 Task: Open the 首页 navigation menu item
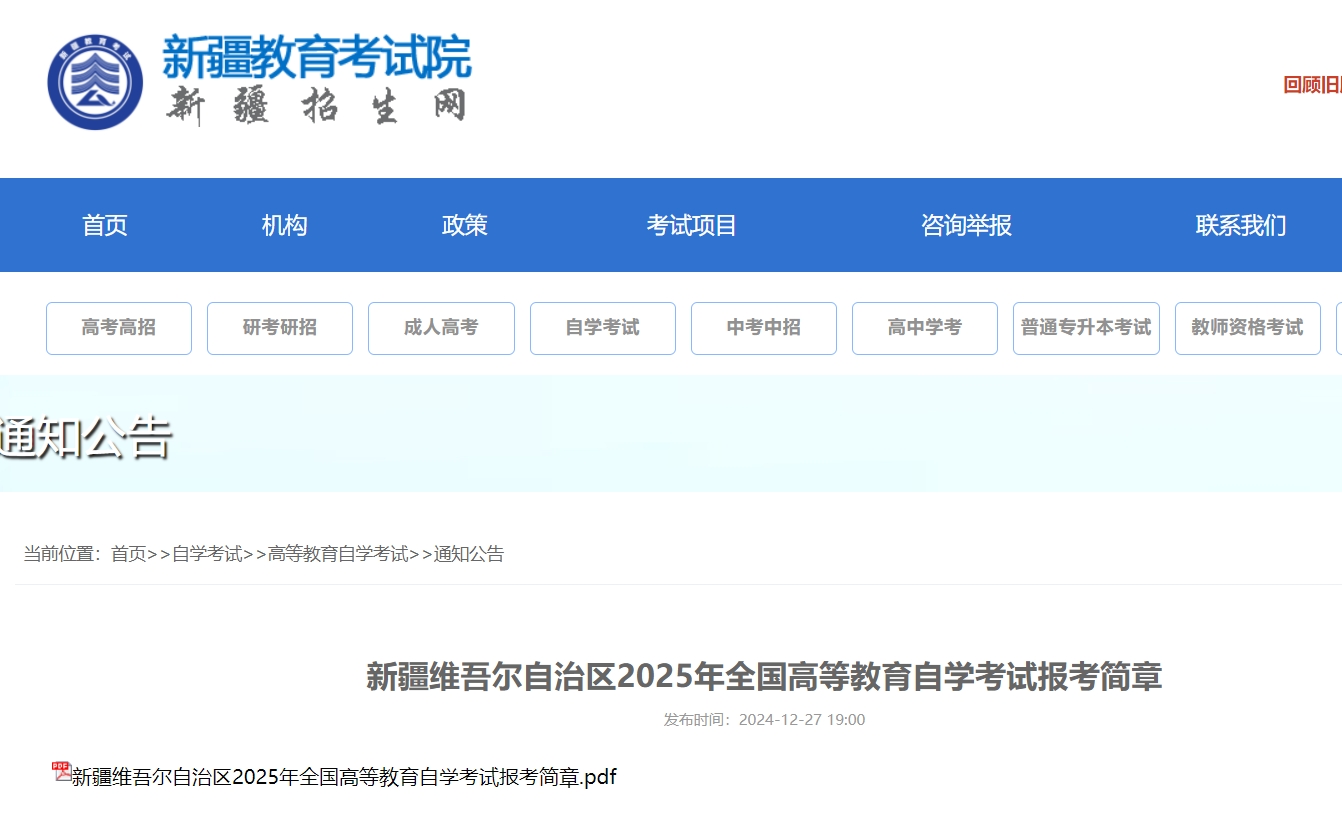pos(104,225)
